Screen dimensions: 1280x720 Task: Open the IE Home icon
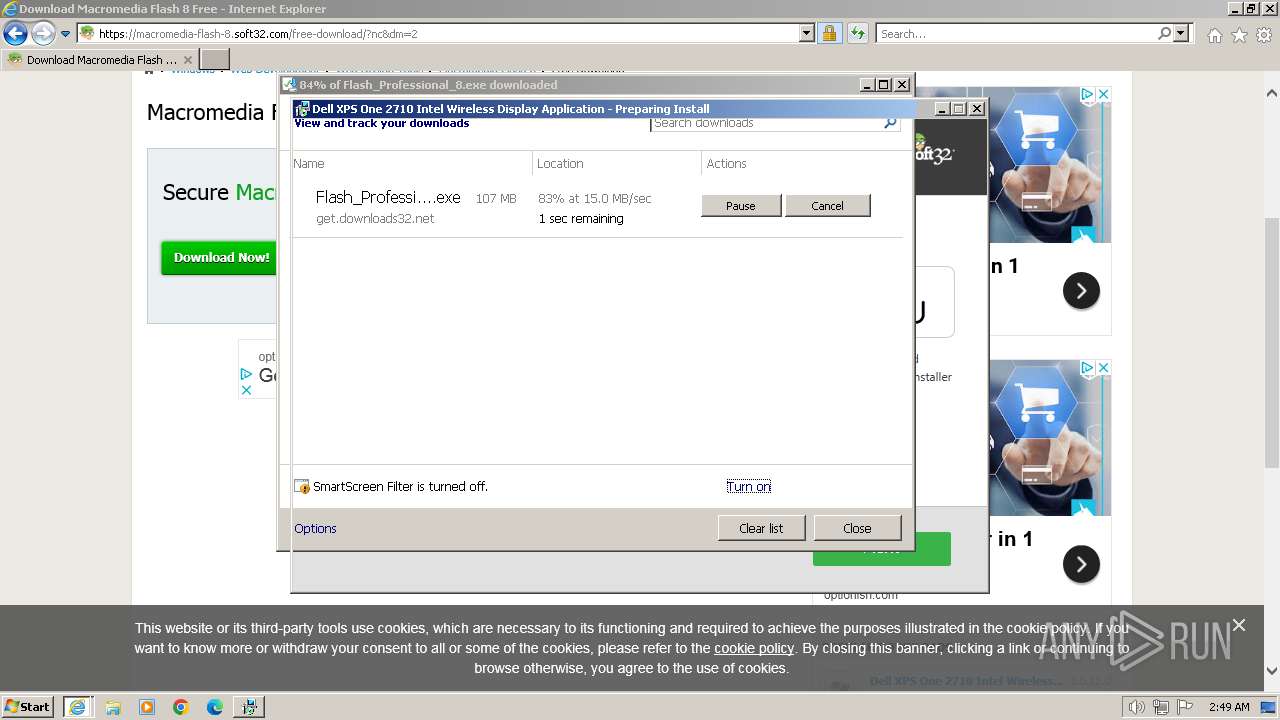pyautogui.click(x=1214, y=35)
